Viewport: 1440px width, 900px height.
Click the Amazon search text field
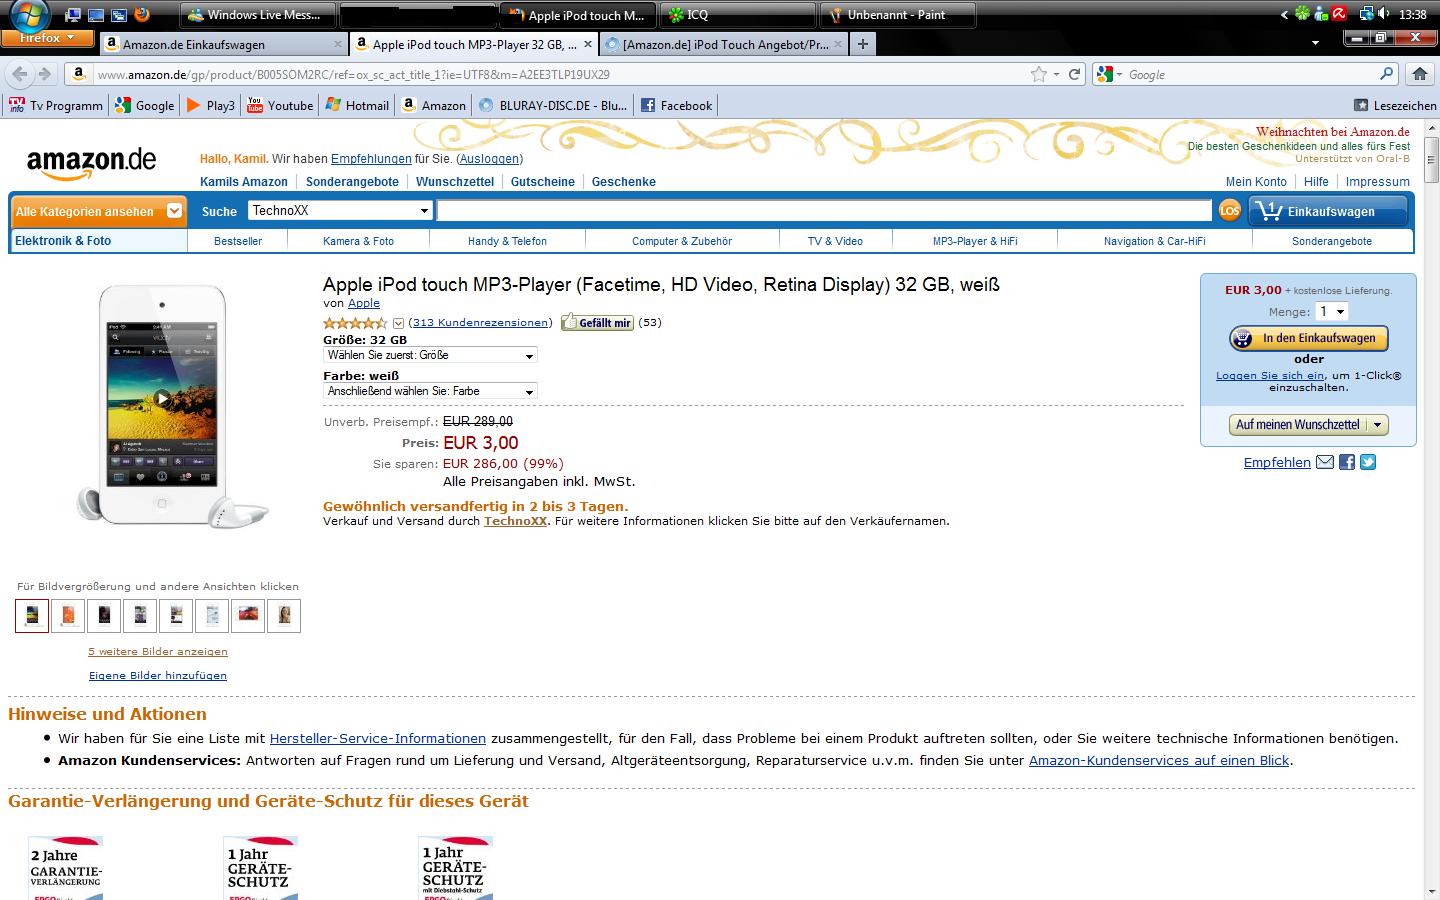(x=824, y=210)
